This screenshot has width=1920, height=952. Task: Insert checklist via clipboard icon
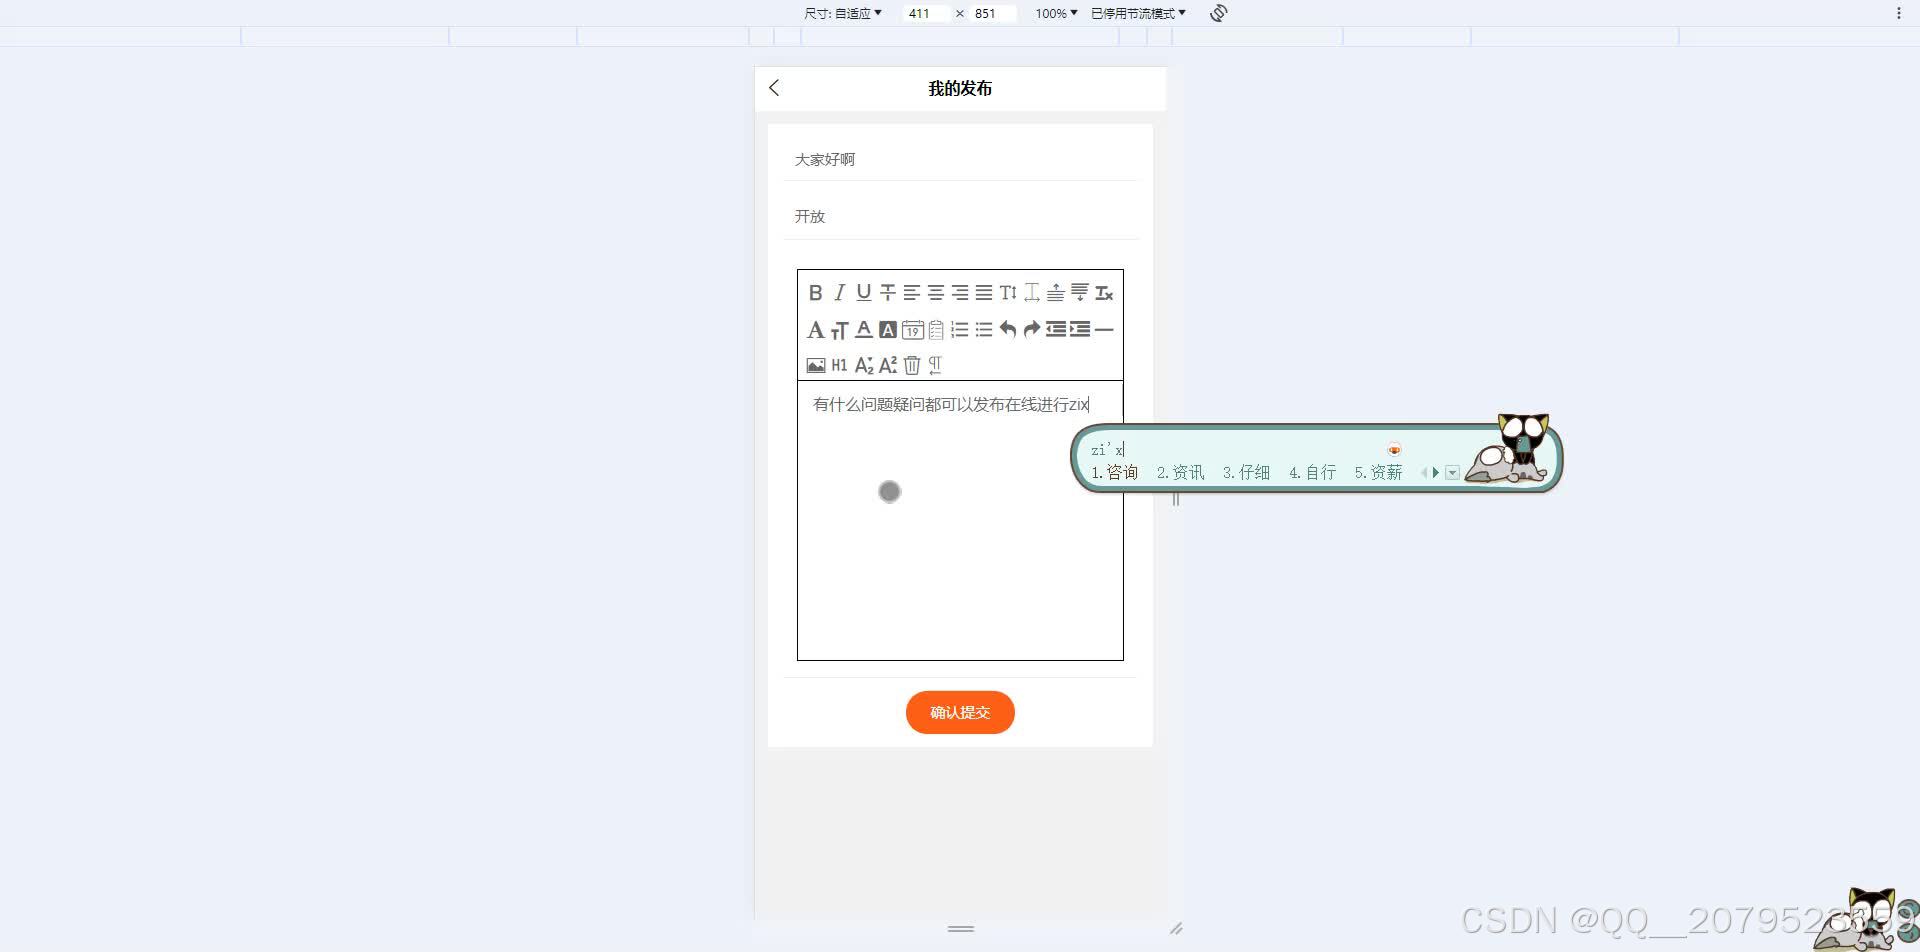(935, 330)
